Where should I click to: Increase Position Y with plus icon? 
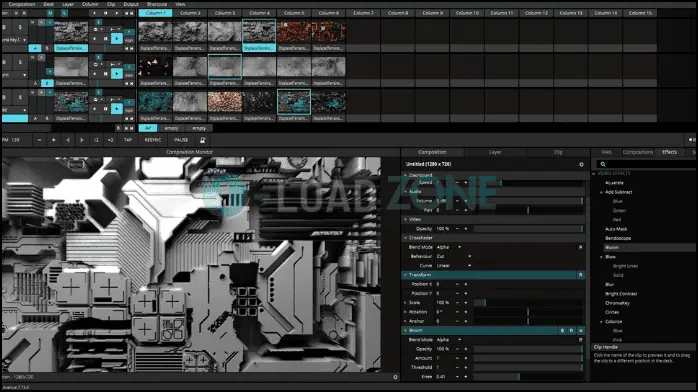click(466, 293)
